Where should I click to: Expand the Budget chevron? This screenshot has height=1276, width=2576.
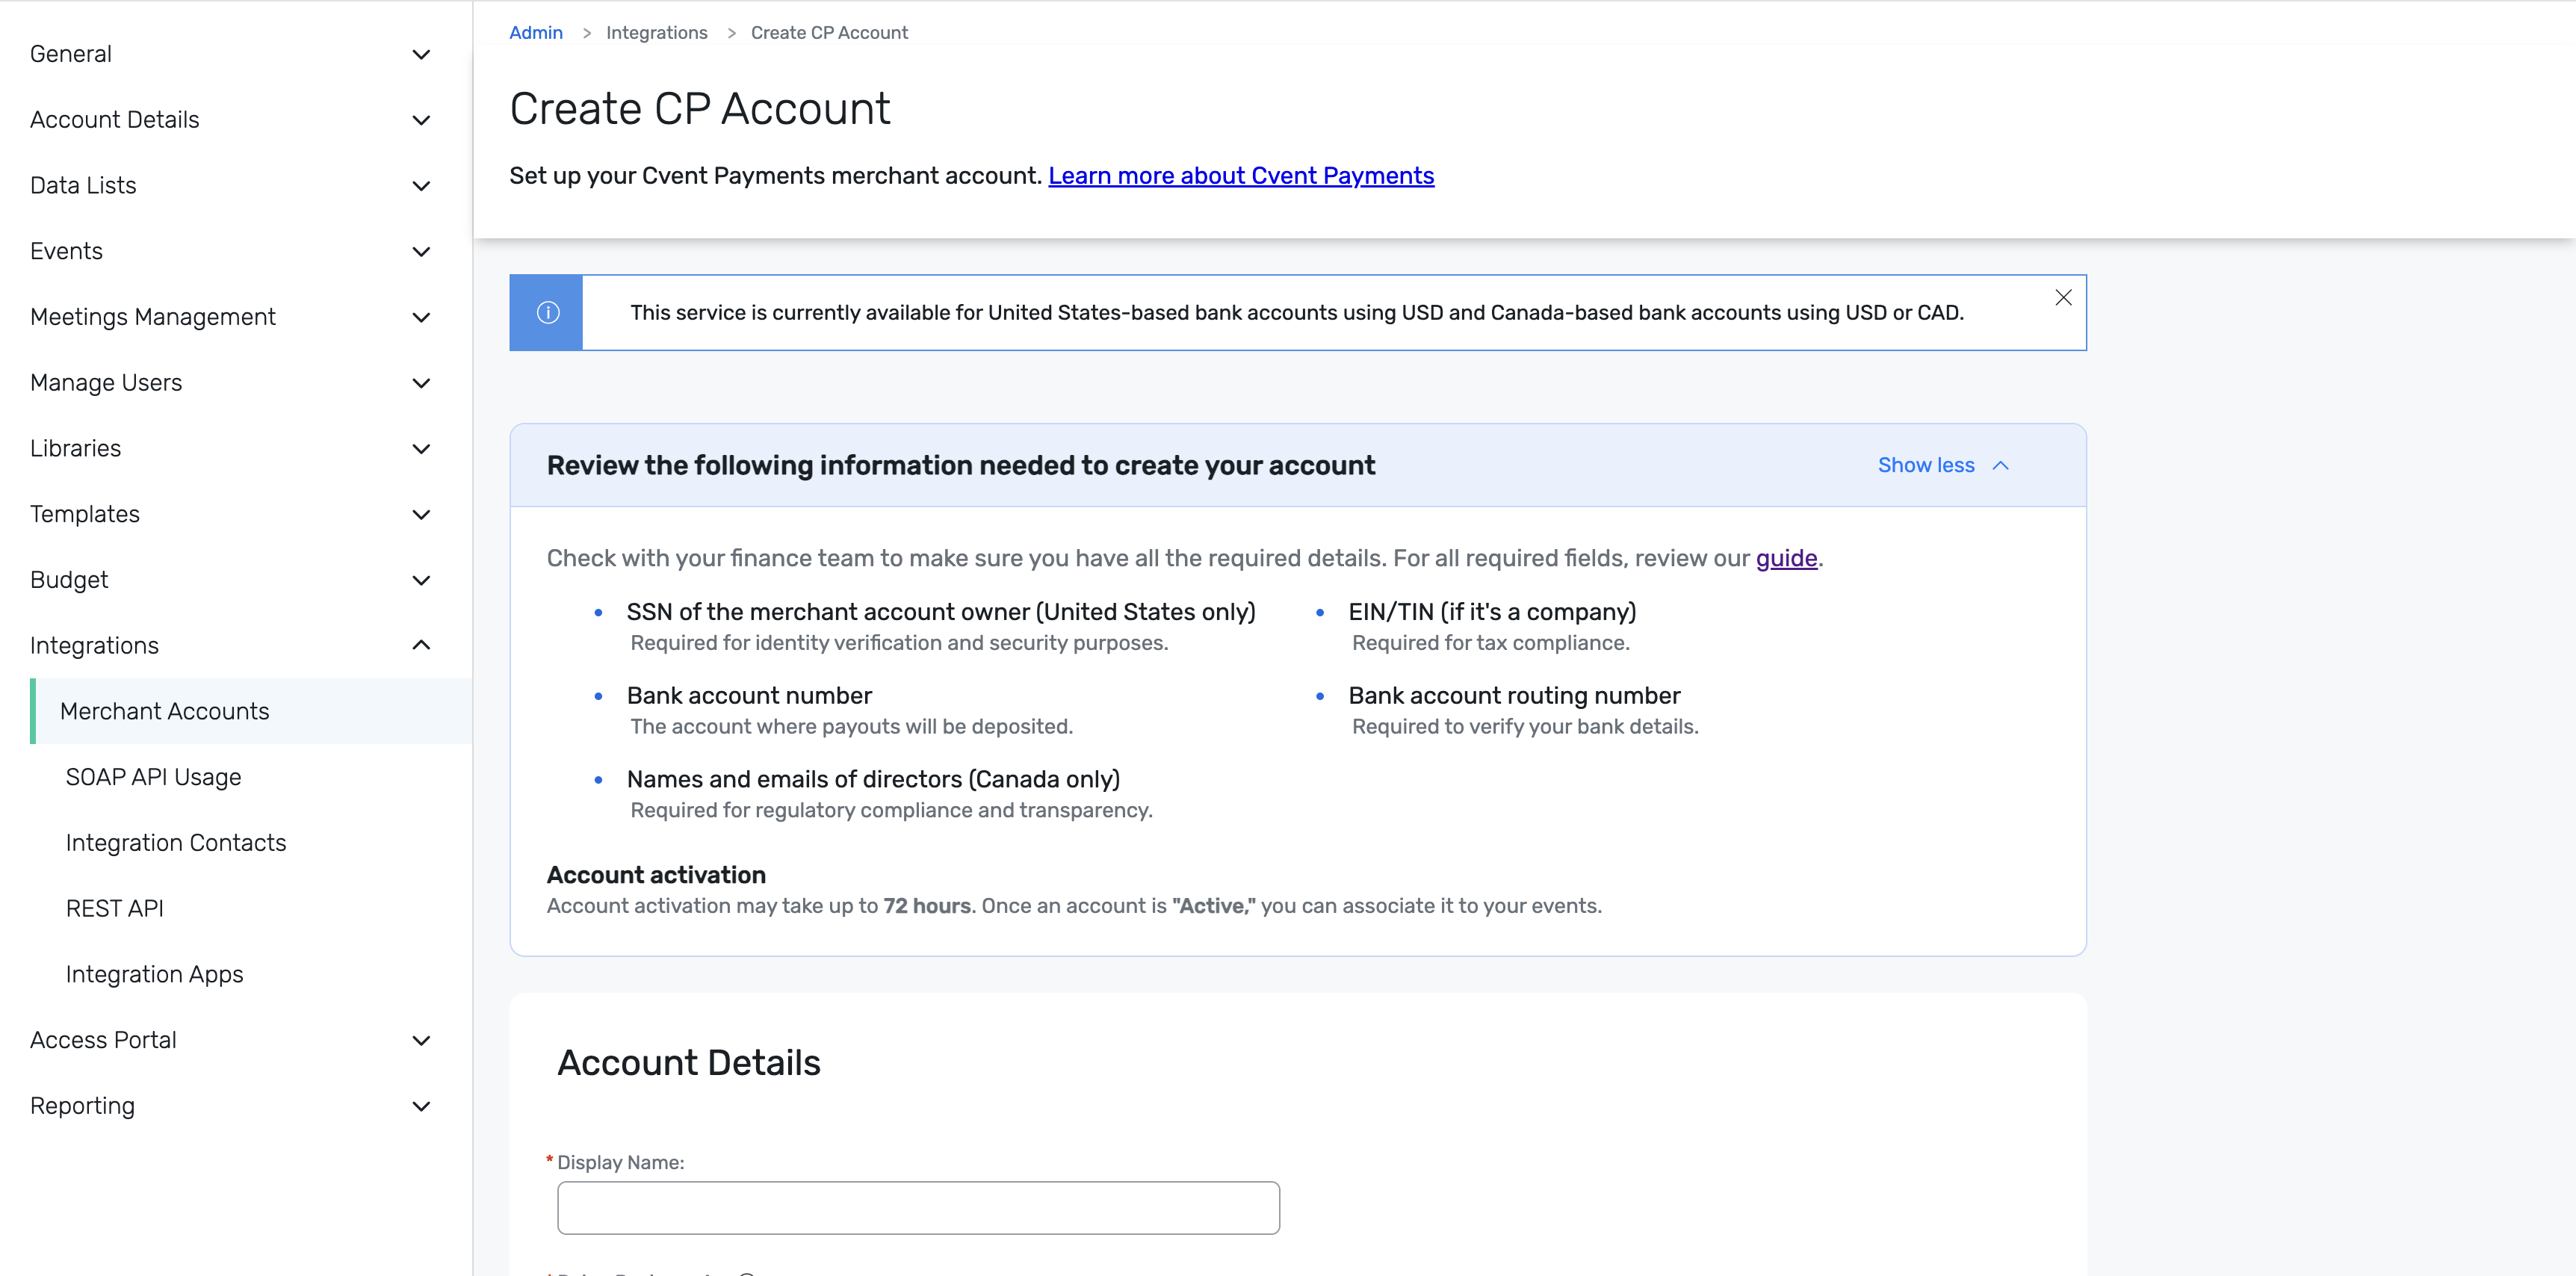[421, 580]
